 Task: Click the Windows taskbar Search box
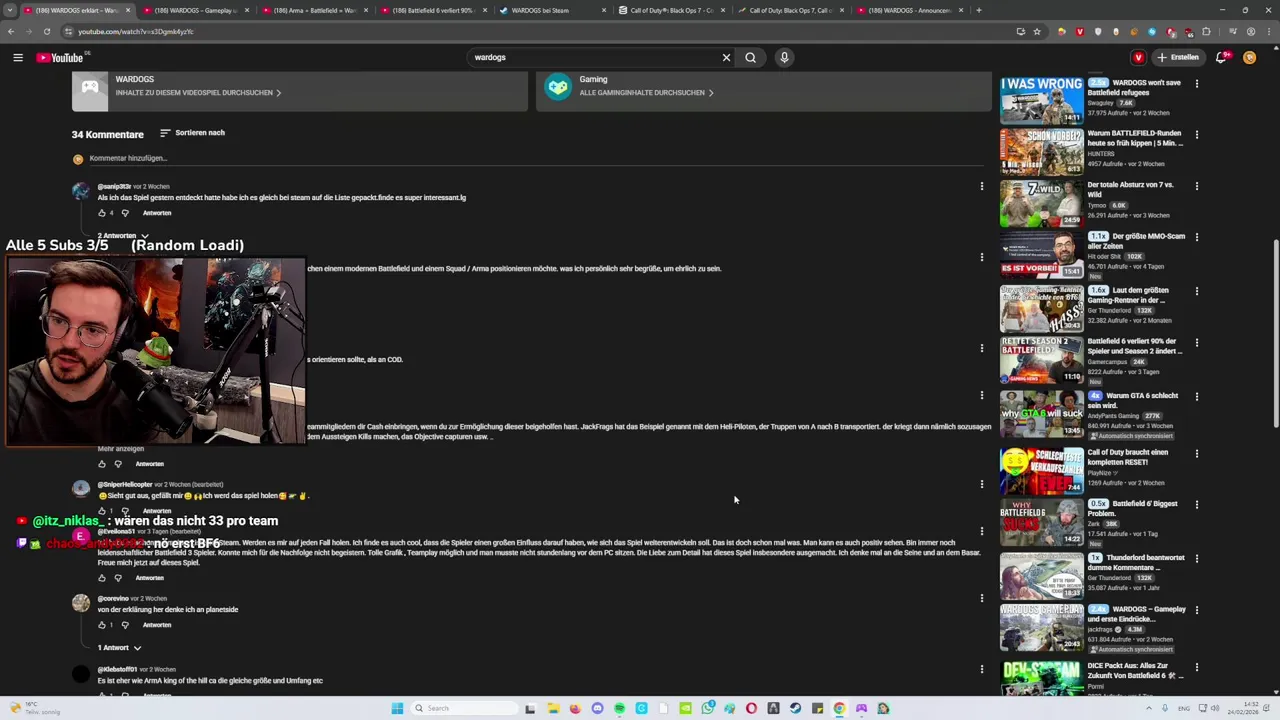tap(465, 708)
